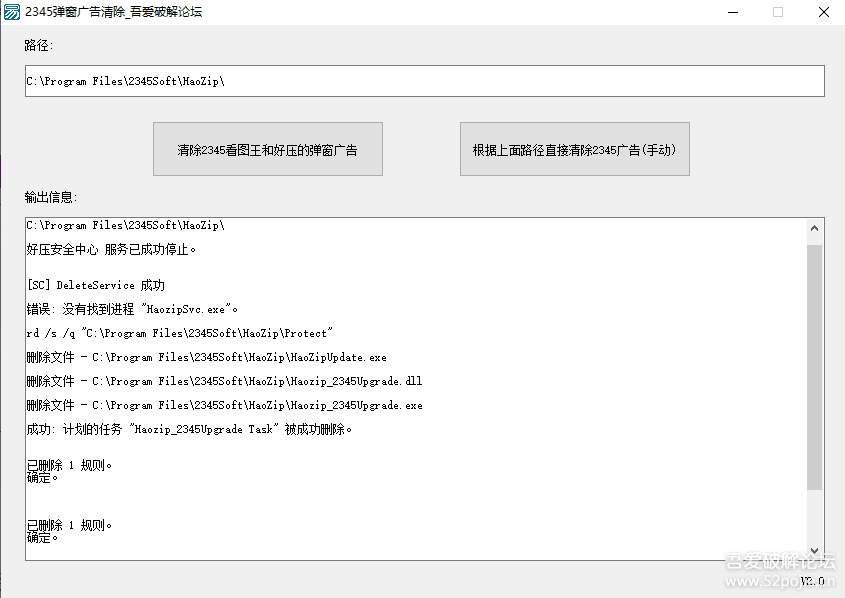Click the 路径: label
The width and height of the screenshot is (845, 598).
coord(39,46)
